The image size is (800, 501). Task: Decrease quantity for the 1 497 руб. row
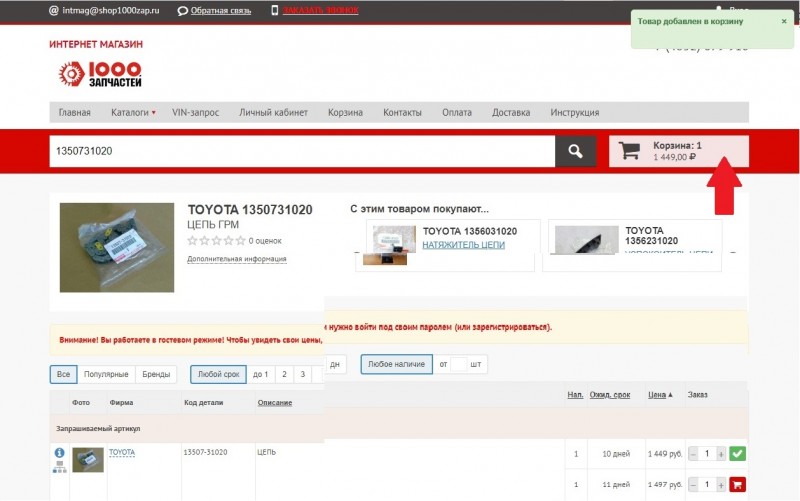point(693,485)
